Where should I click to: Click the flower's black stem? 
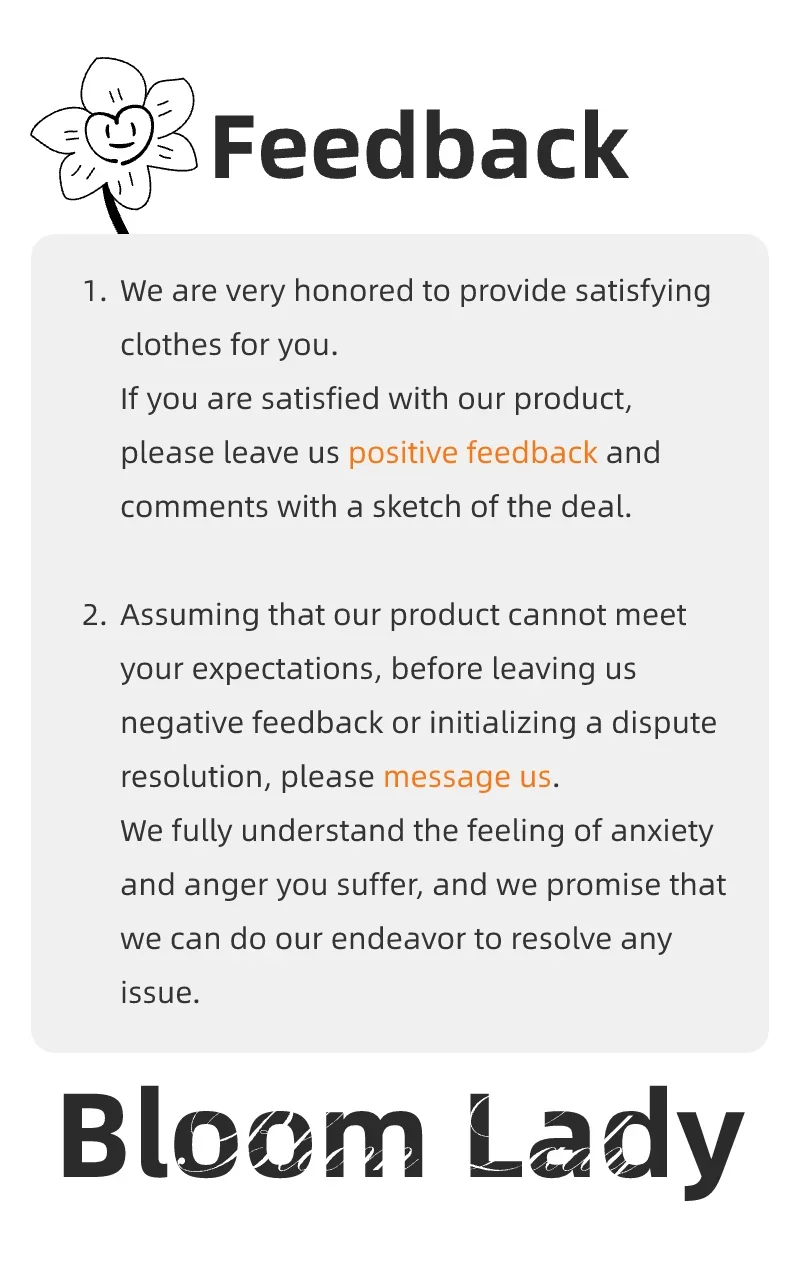(116, 212)
